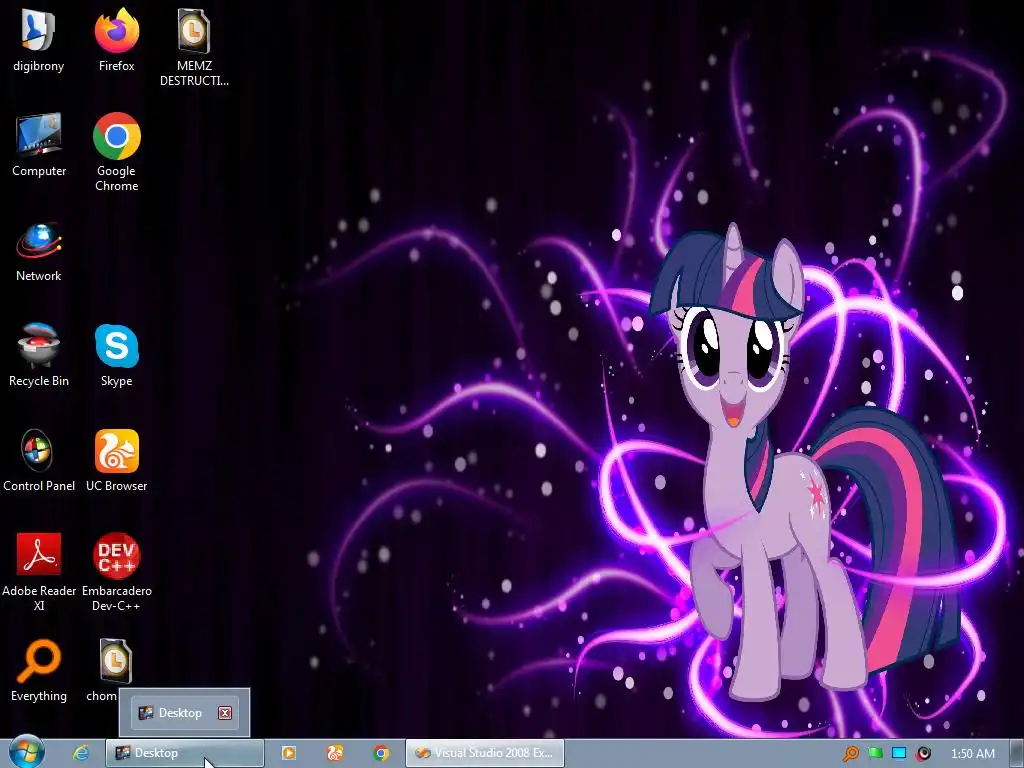Open the Everything search shortcut
Viewport: 1024px width, 768px height.
(39, 671)
